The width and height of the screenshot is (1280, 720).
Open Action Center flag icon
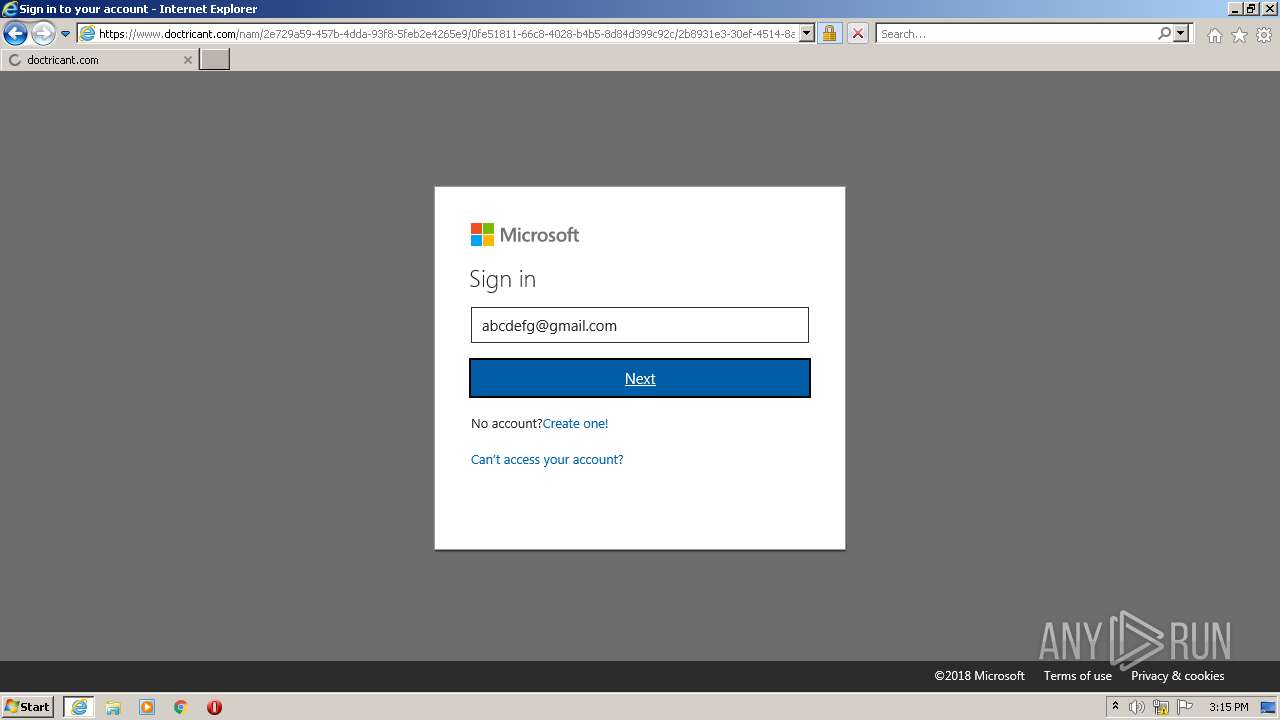1185,707
